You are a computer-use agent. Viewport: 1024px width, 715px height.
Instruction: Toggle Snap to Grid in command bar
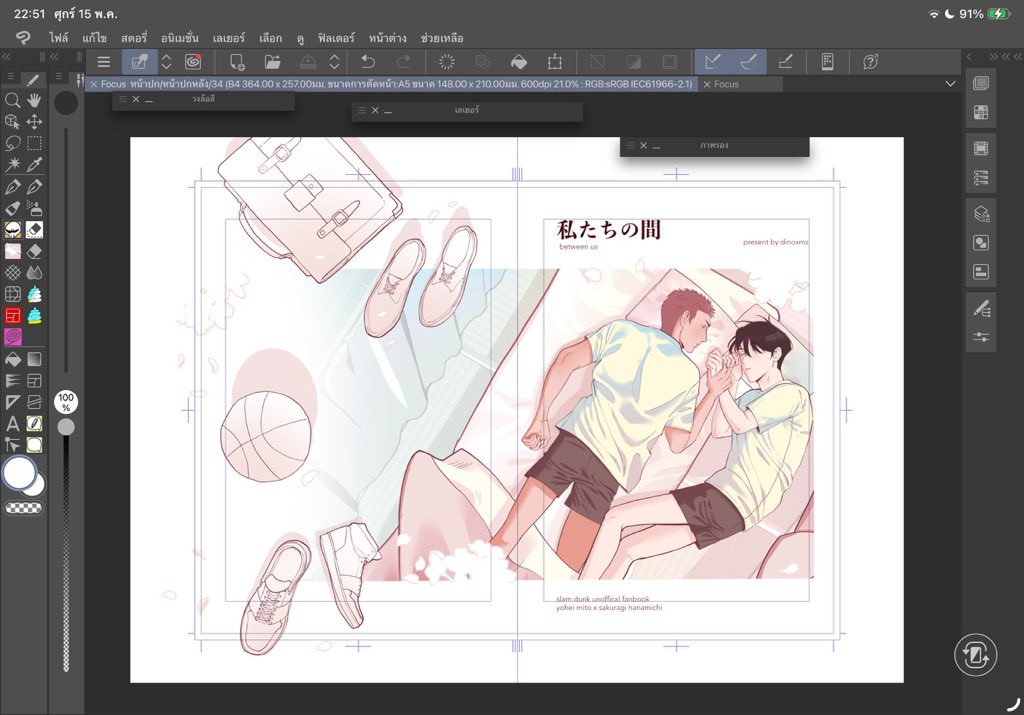(x=786, y=62)
